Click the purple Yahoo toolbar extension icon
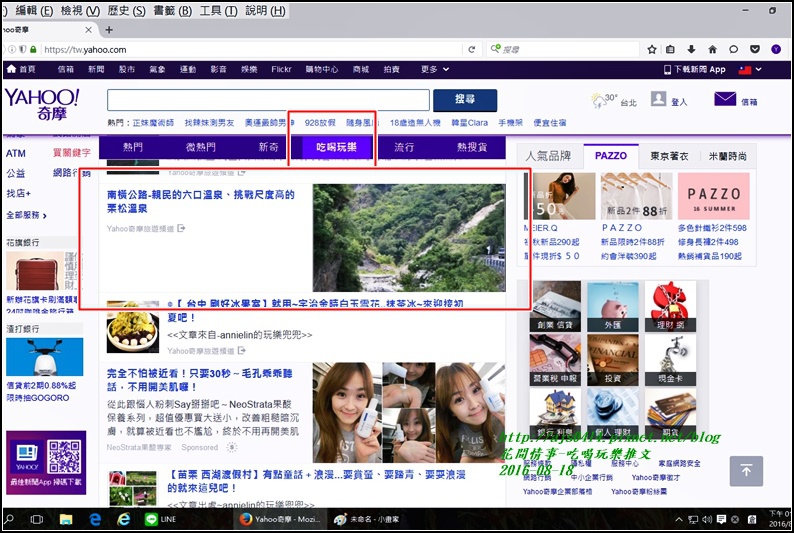The width and height of the screenshot is (794, 533). (775, 49)
